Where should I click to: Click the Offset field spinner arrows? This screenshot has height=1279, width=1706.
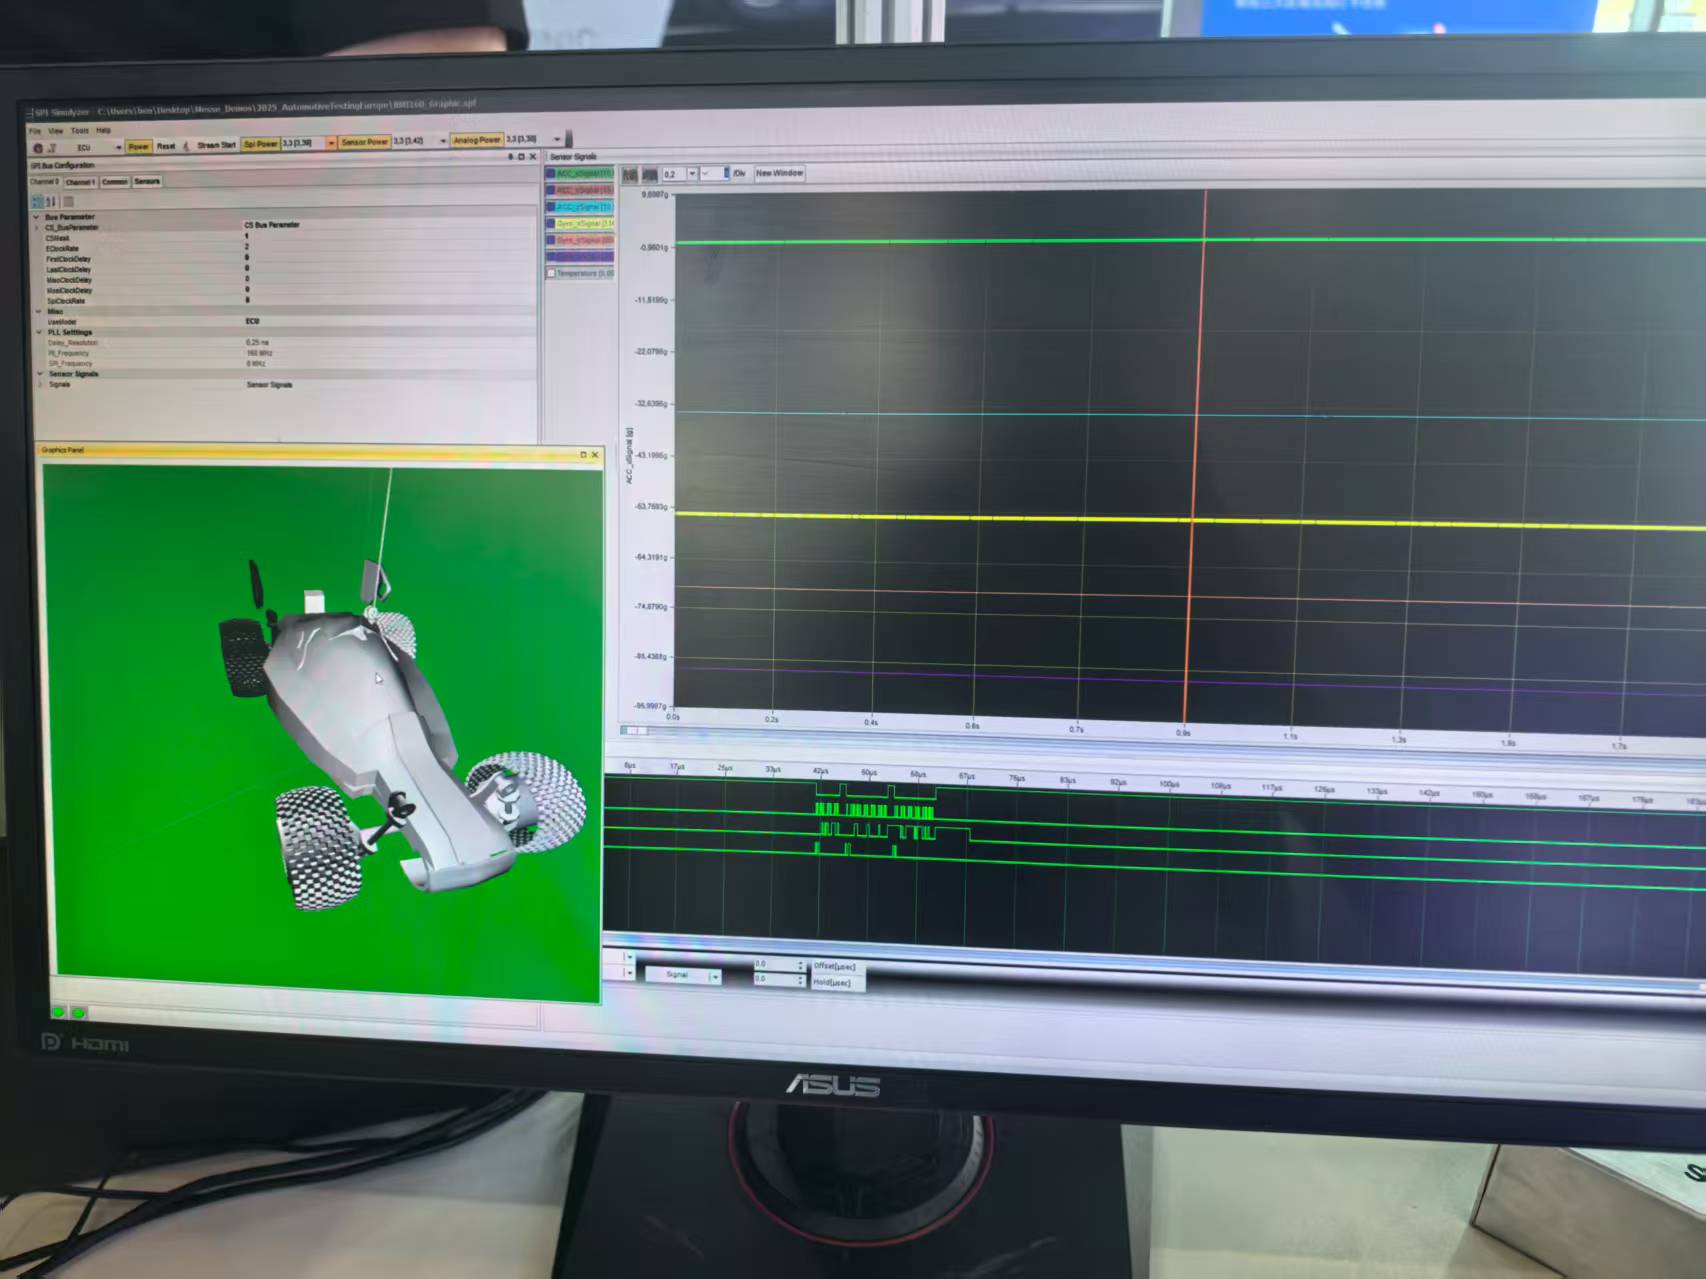tap(800, 965)
